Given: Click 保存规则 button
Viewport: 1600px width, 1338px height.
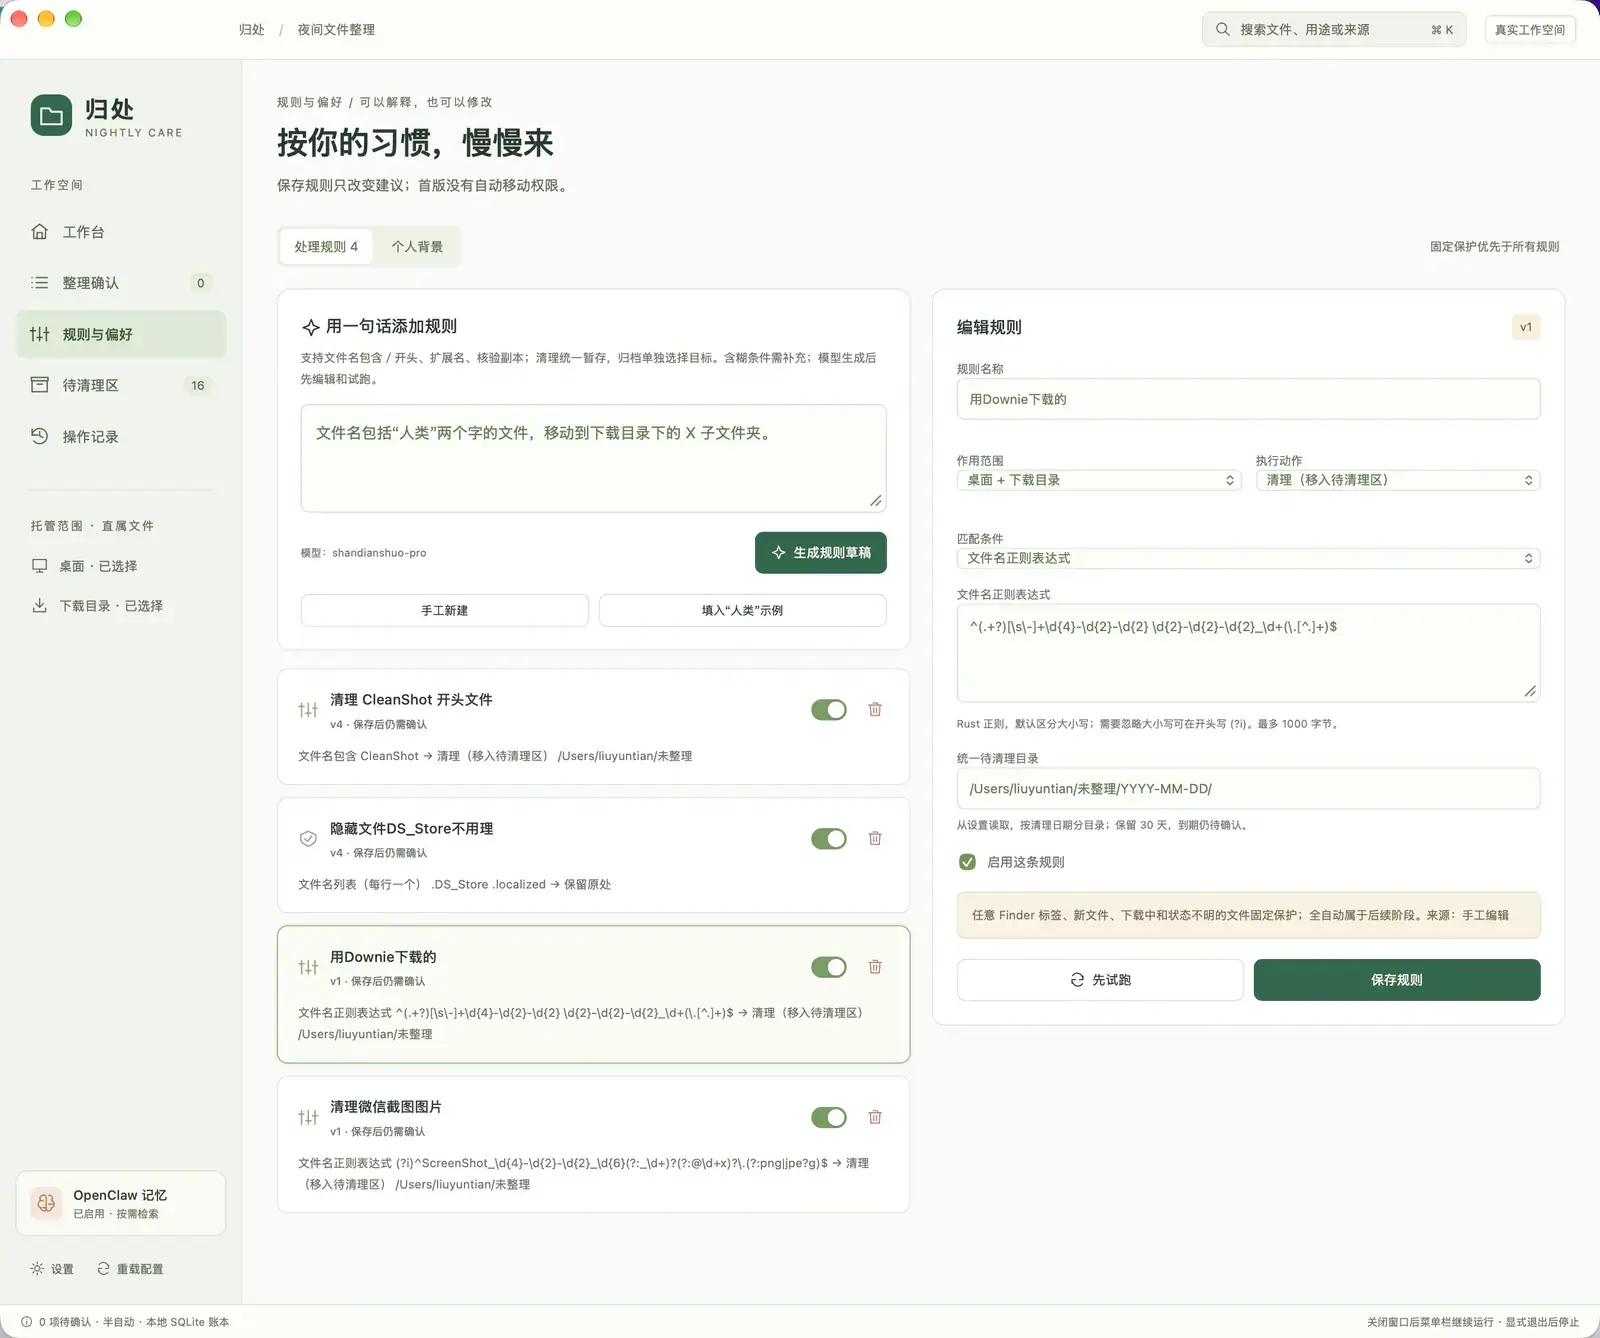Looking at the screenshot, I should point(1397,980).
